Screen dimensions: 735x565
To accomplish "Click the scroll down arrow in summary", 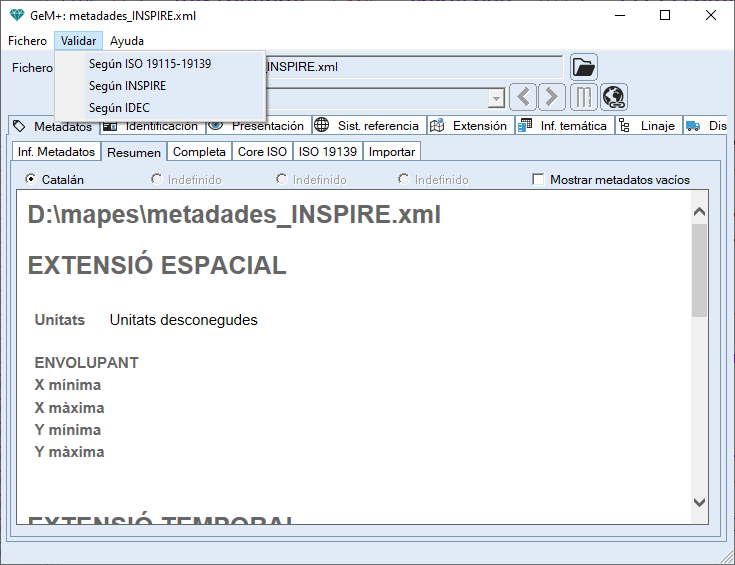I will coord(699,502).
